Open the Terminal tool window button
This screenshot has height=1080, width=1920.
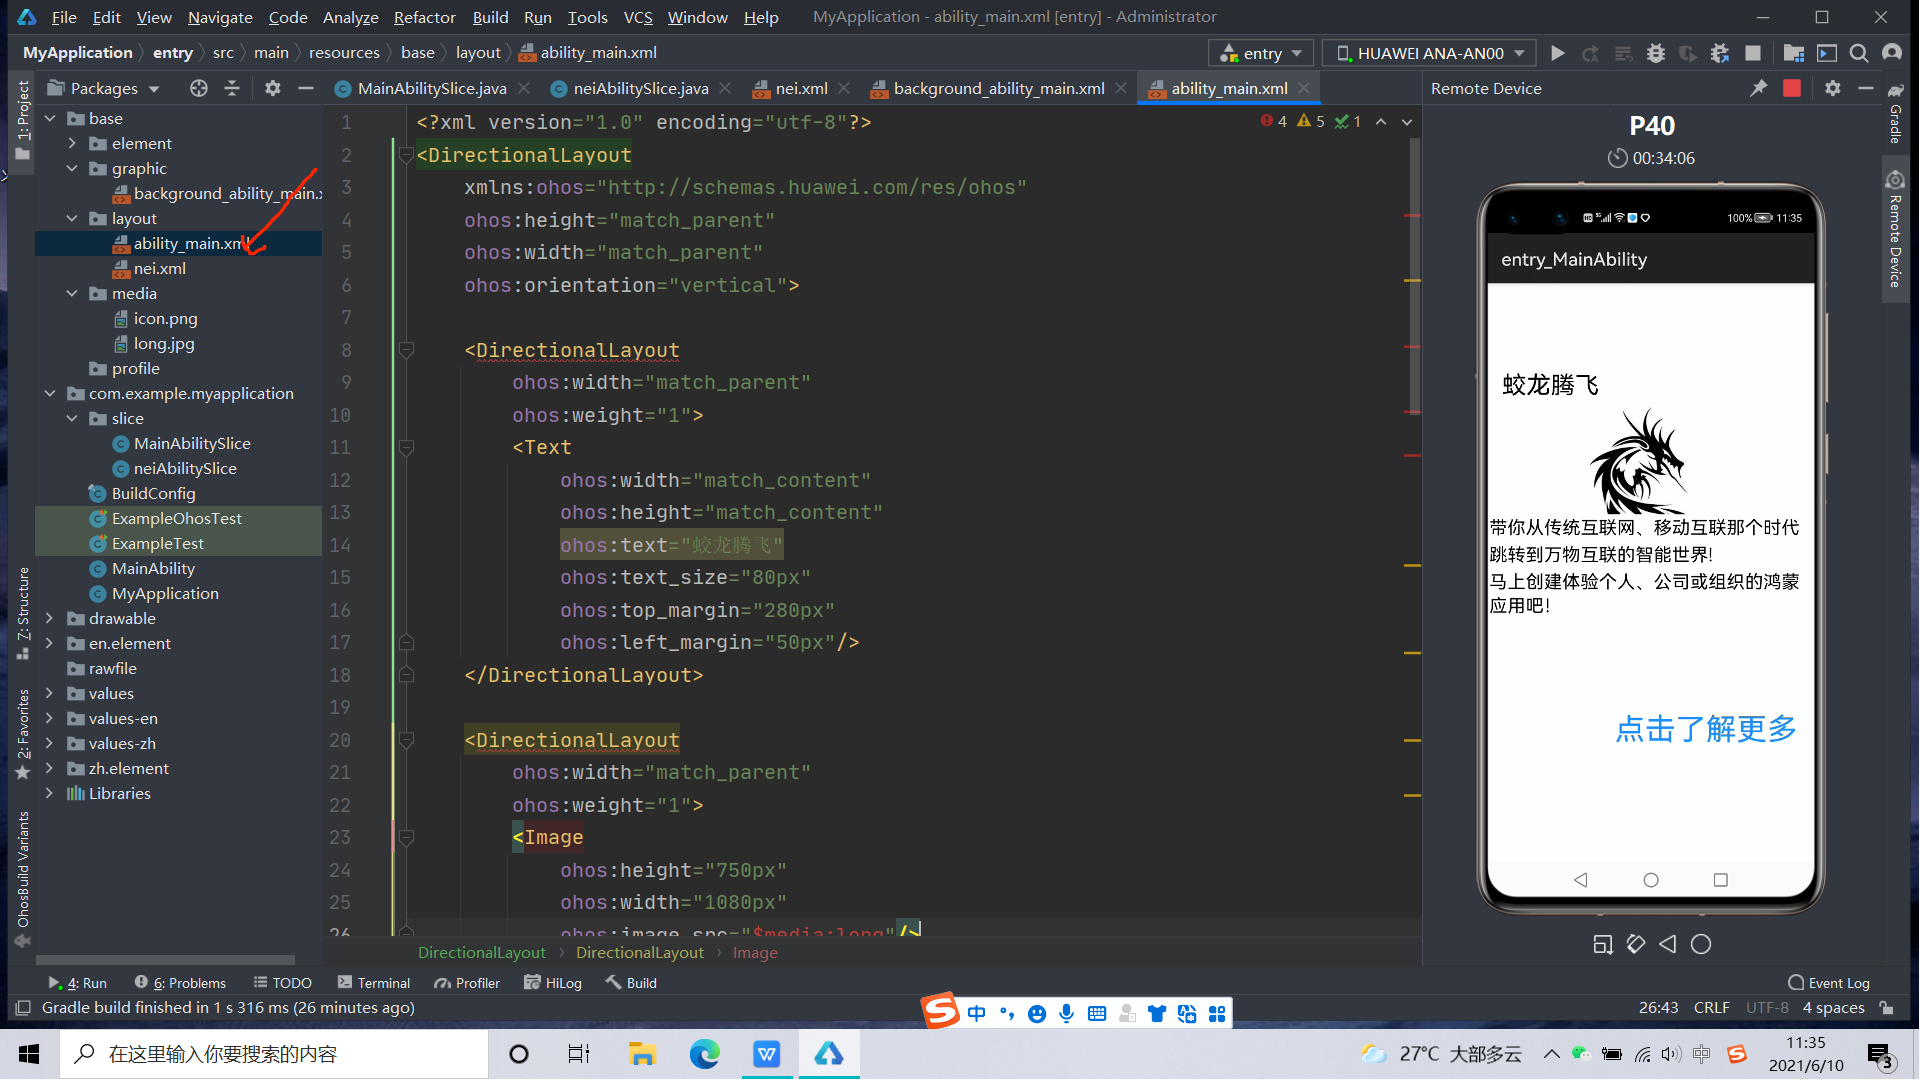point(374,983)
